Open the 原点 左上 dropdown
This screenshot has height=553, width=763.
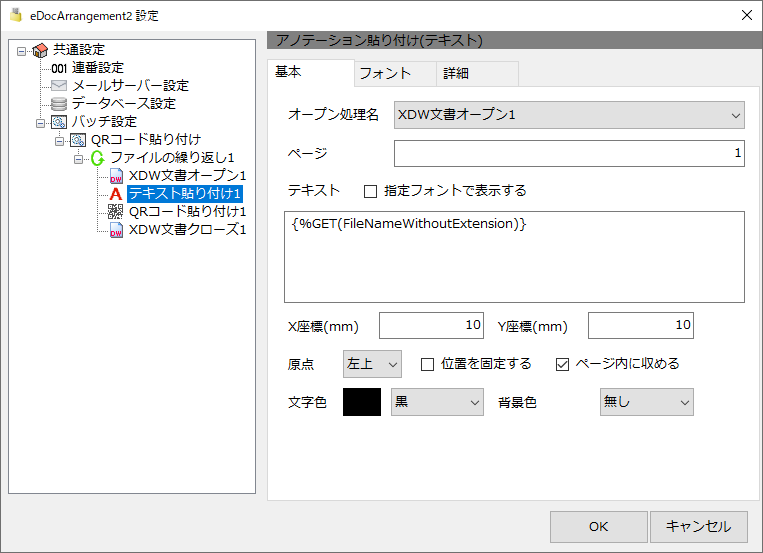tap(372, 364)
